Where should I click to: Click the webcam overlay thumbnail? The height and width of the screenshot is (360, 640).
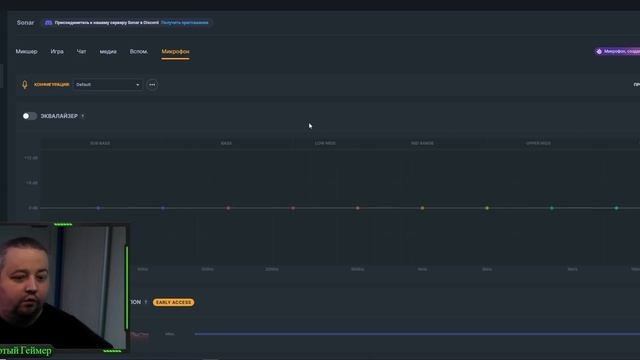click(63, 288)
